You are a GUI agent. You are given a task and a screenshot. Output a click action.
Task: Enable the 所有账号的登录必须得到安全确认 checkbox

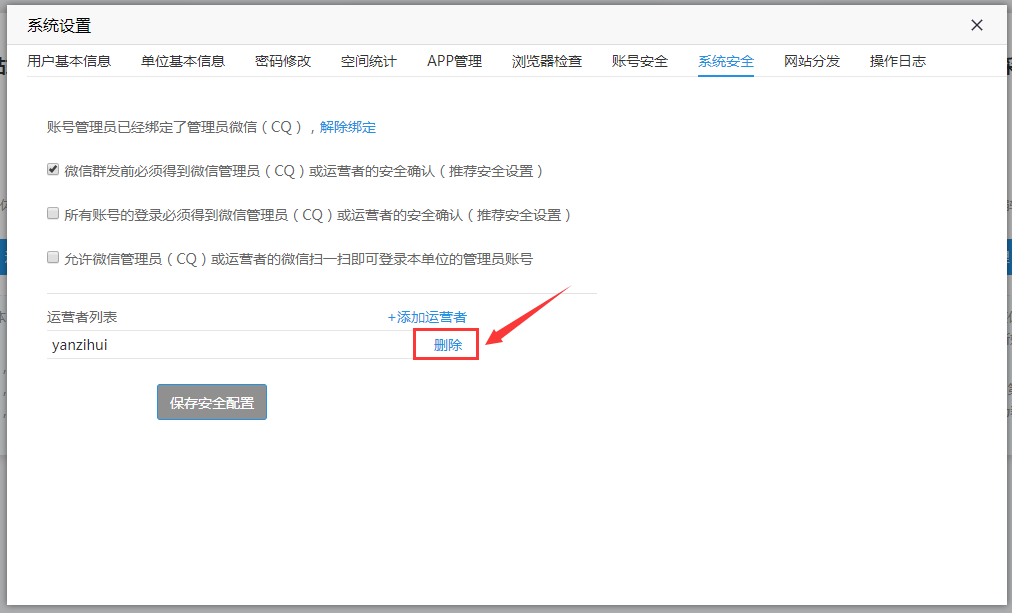click(x=53, y=214)
